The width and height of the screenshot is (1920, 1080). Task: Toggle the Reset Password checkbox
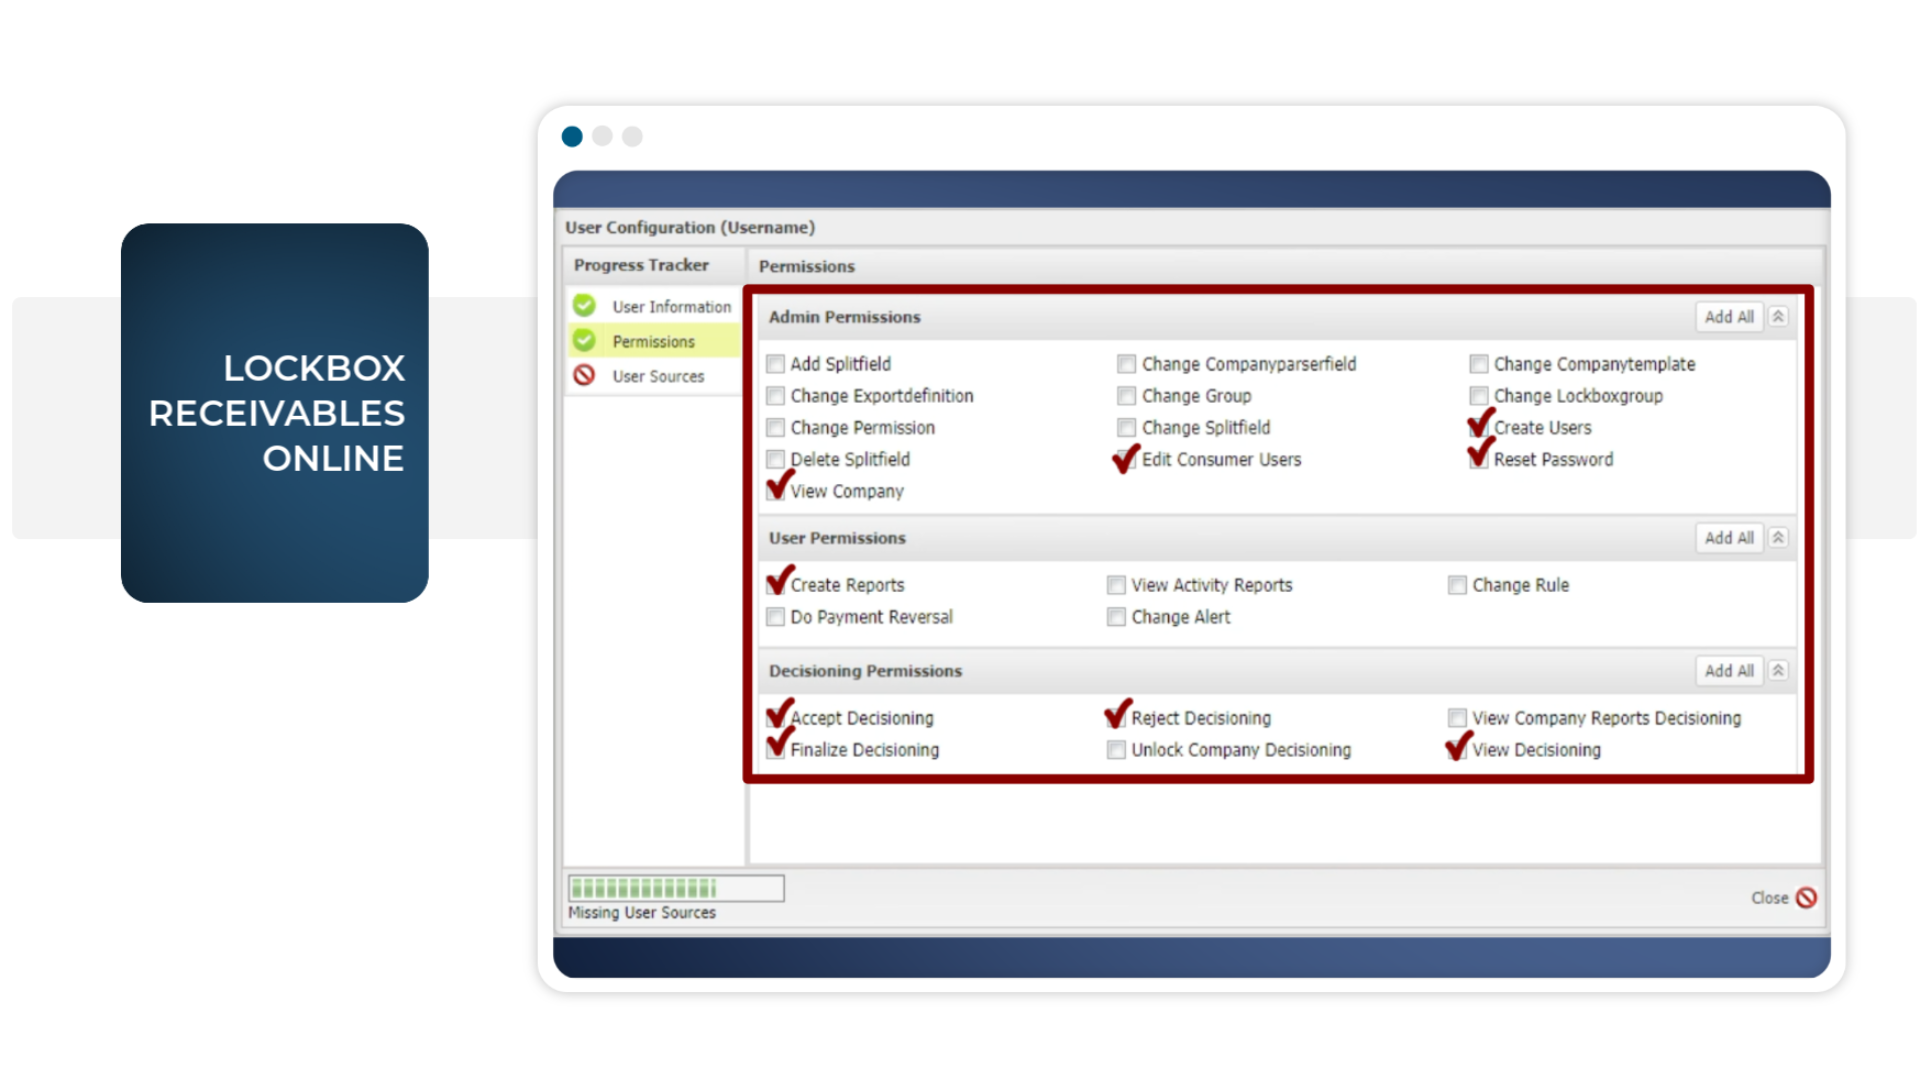[1478, 459]
